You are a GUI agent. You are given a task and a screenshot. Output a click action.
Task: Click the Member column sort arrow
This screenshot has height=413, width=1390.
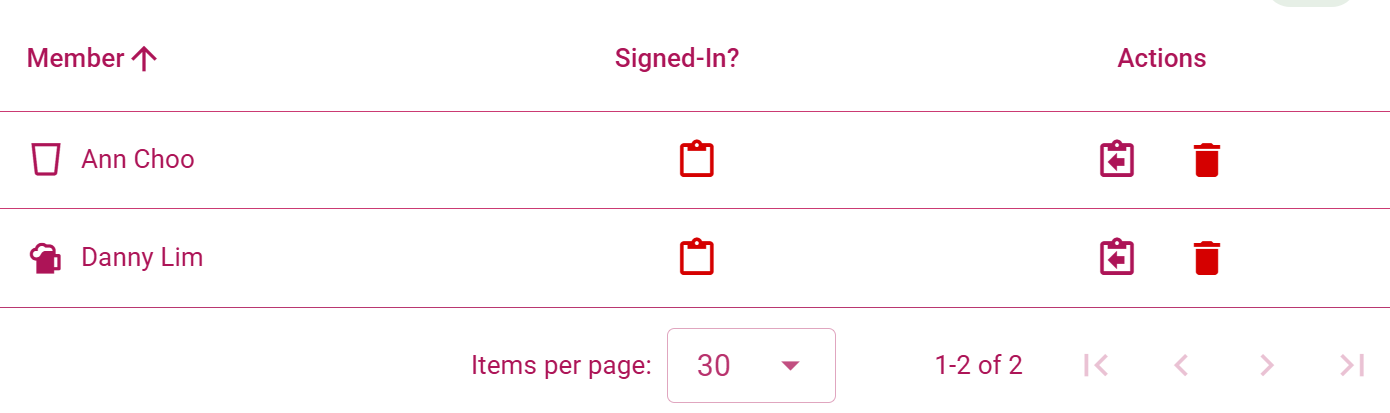(x=144, y=59)
